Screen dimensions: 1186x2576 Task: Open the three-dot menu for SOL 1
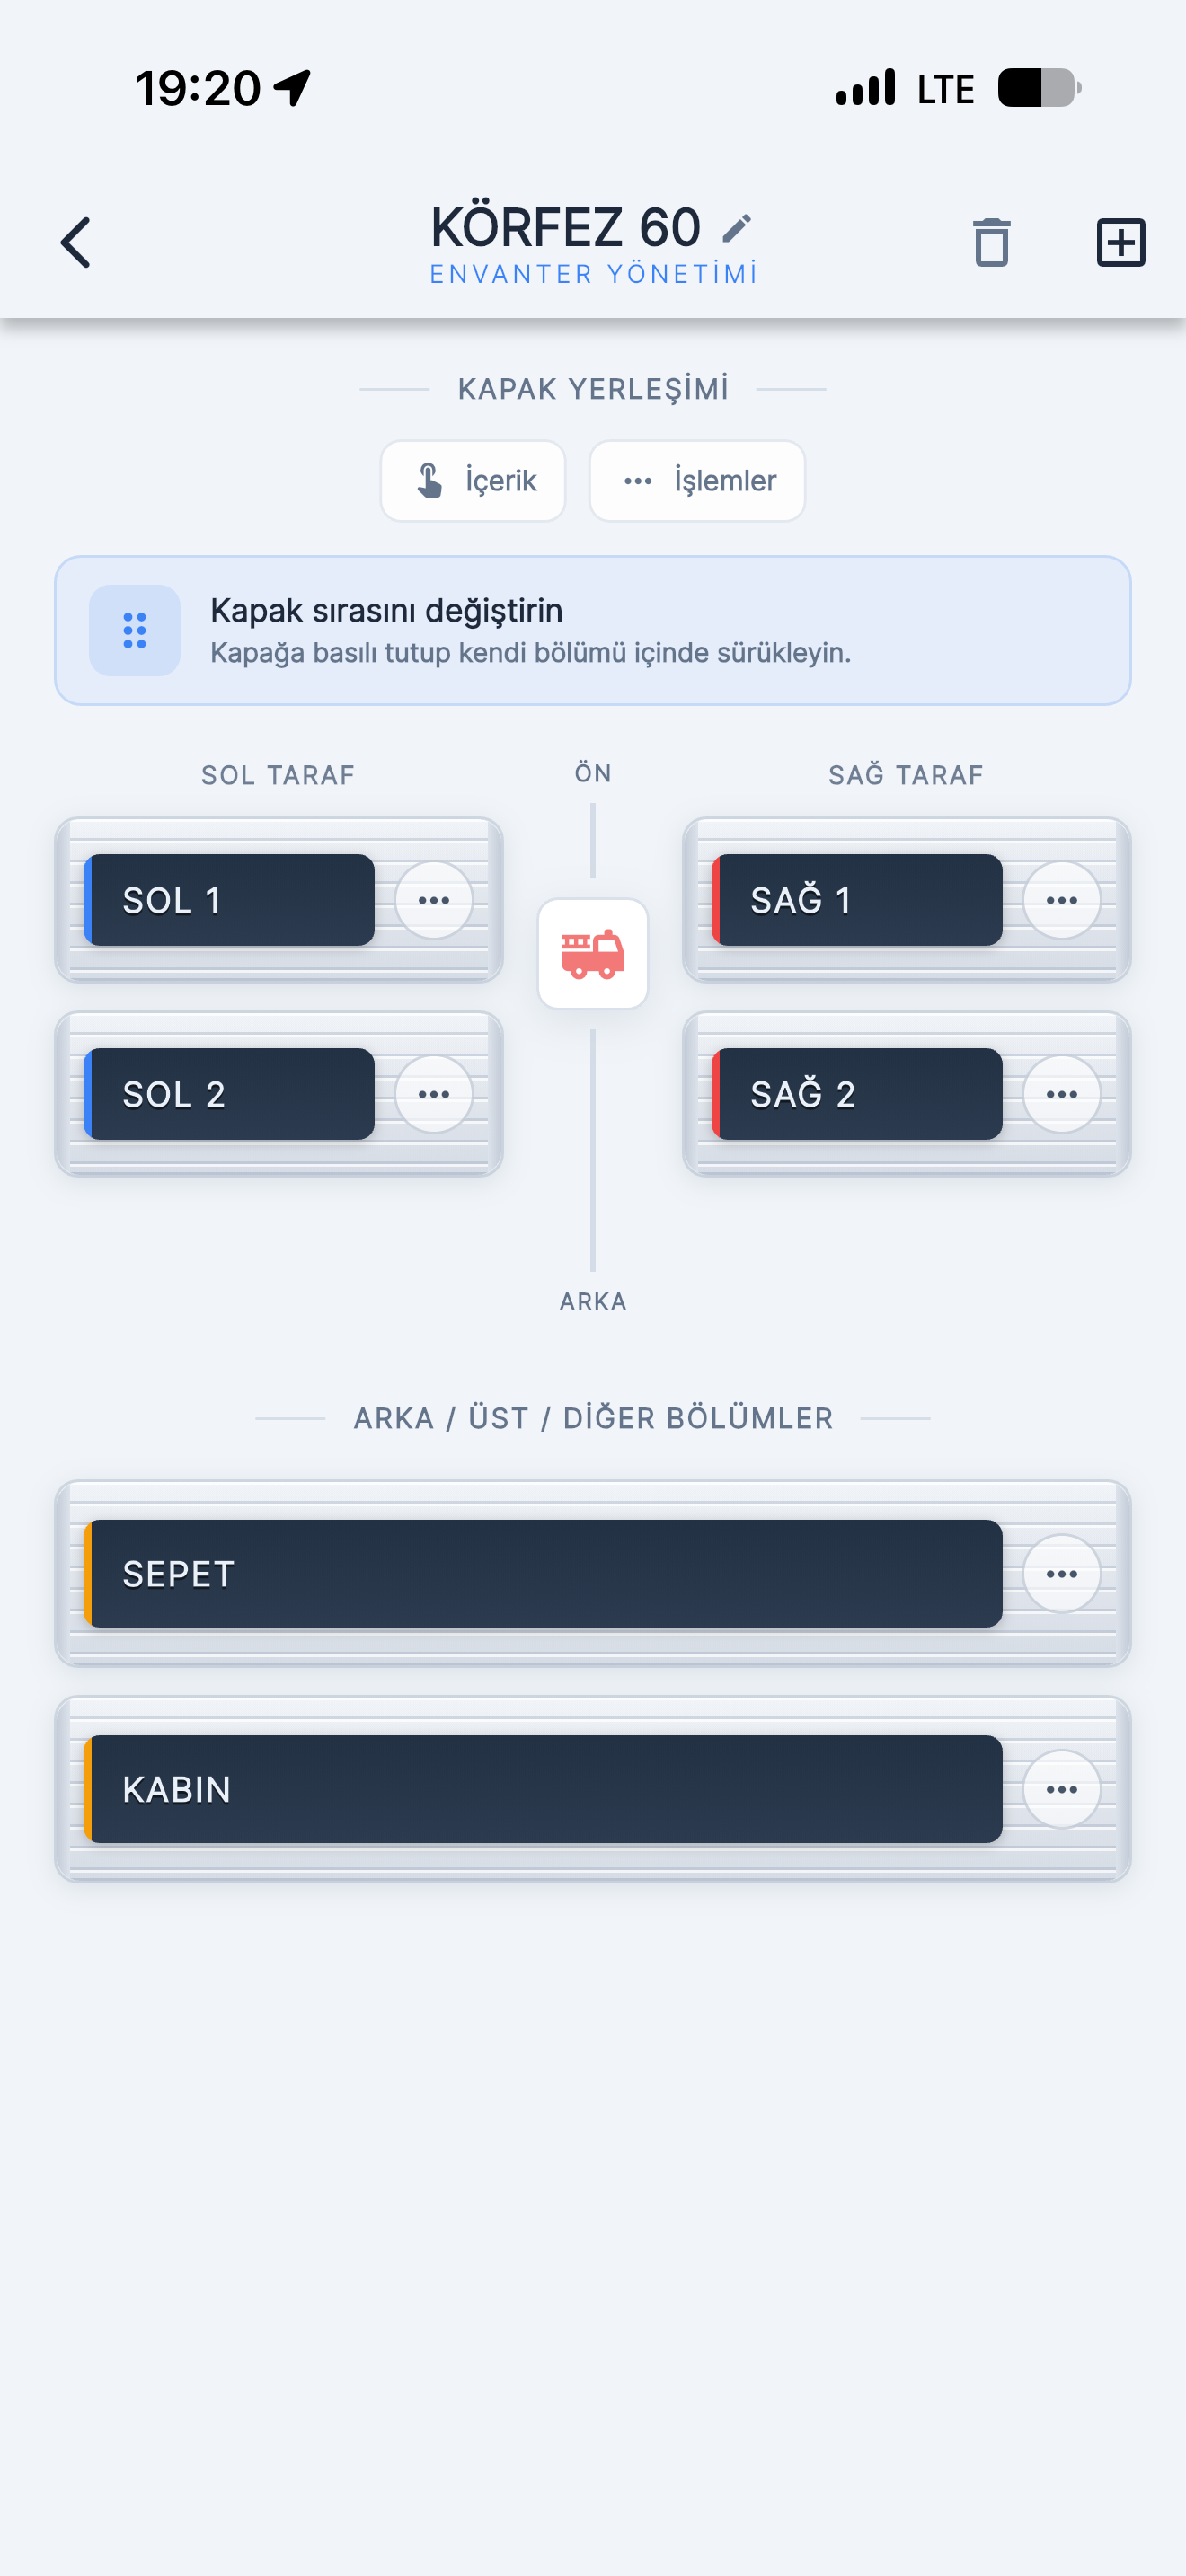[433, 900]
